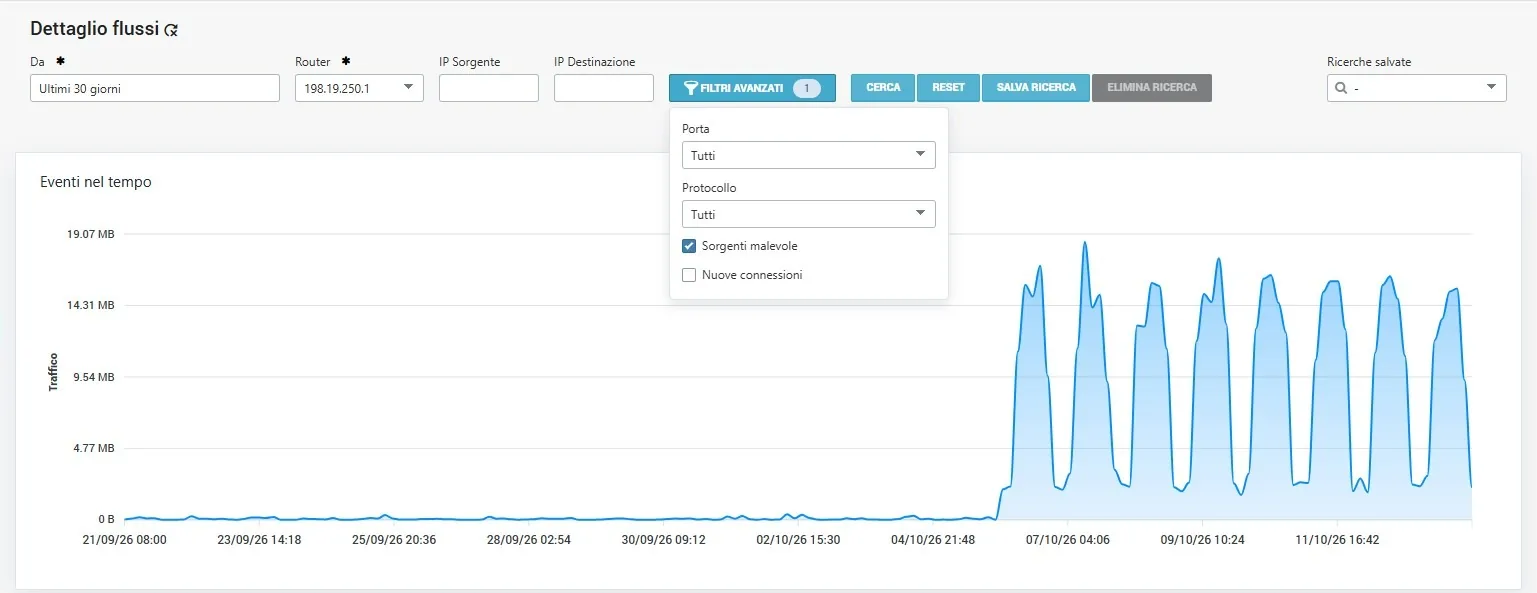Viewport: 1537px width, 593px height.
Task: Click the IP Destinazione field label
Action: point(595,62)
